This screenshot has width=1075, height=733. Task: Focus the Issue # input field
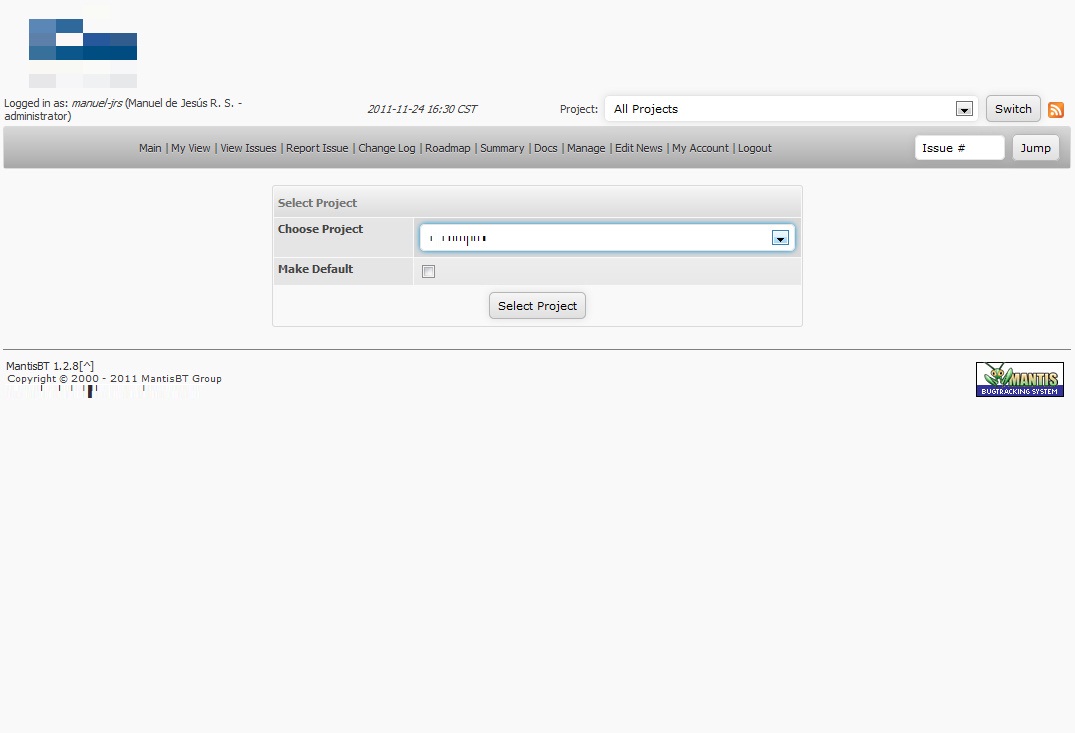(x=958, y=148)
